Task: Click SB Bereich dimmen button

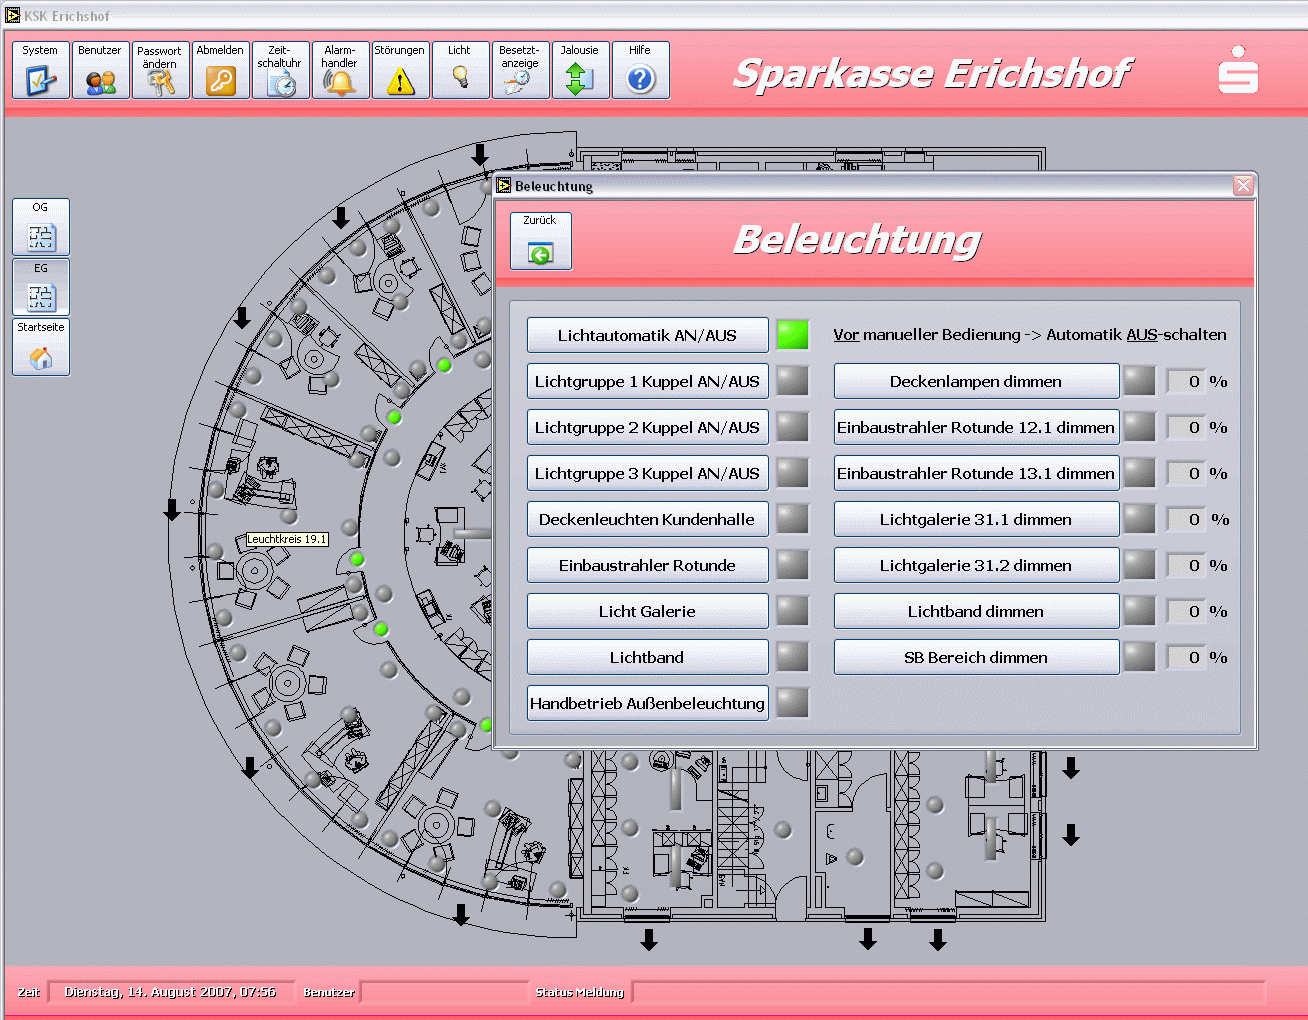Action: point(977,657)
